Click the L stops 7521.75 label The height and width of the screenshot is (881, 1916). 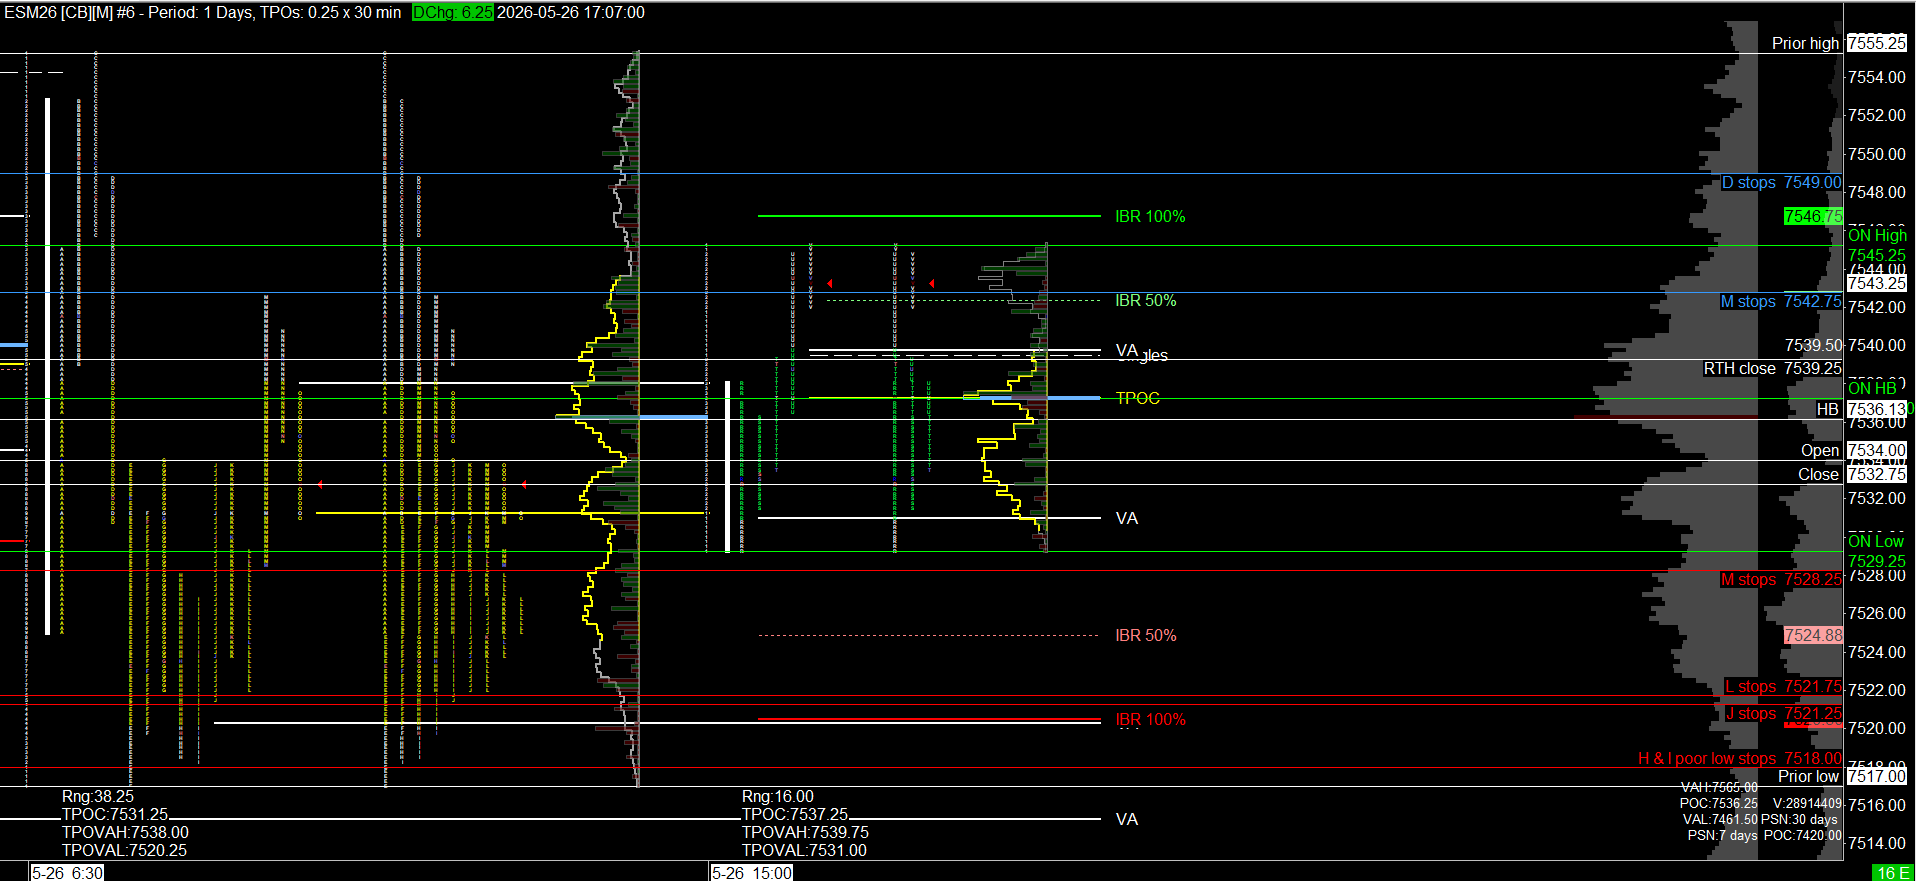1783,686
